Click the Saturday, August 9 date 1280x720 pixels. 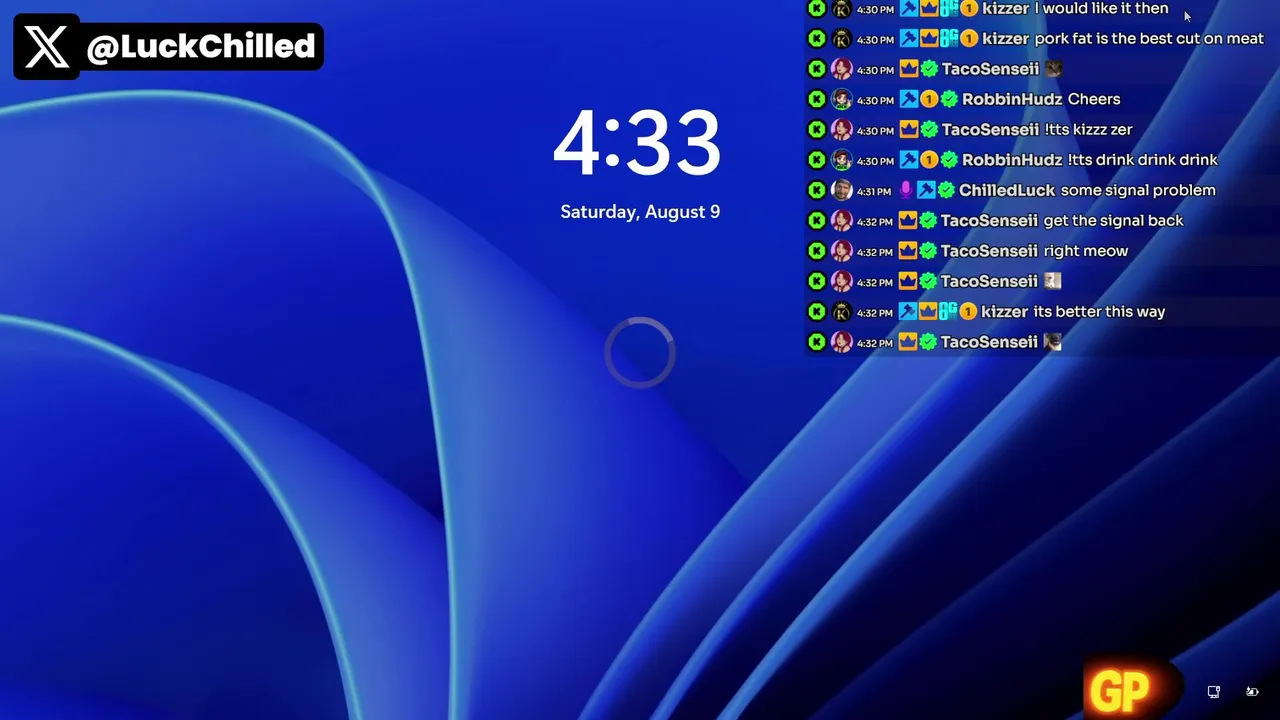pos(640,212)
